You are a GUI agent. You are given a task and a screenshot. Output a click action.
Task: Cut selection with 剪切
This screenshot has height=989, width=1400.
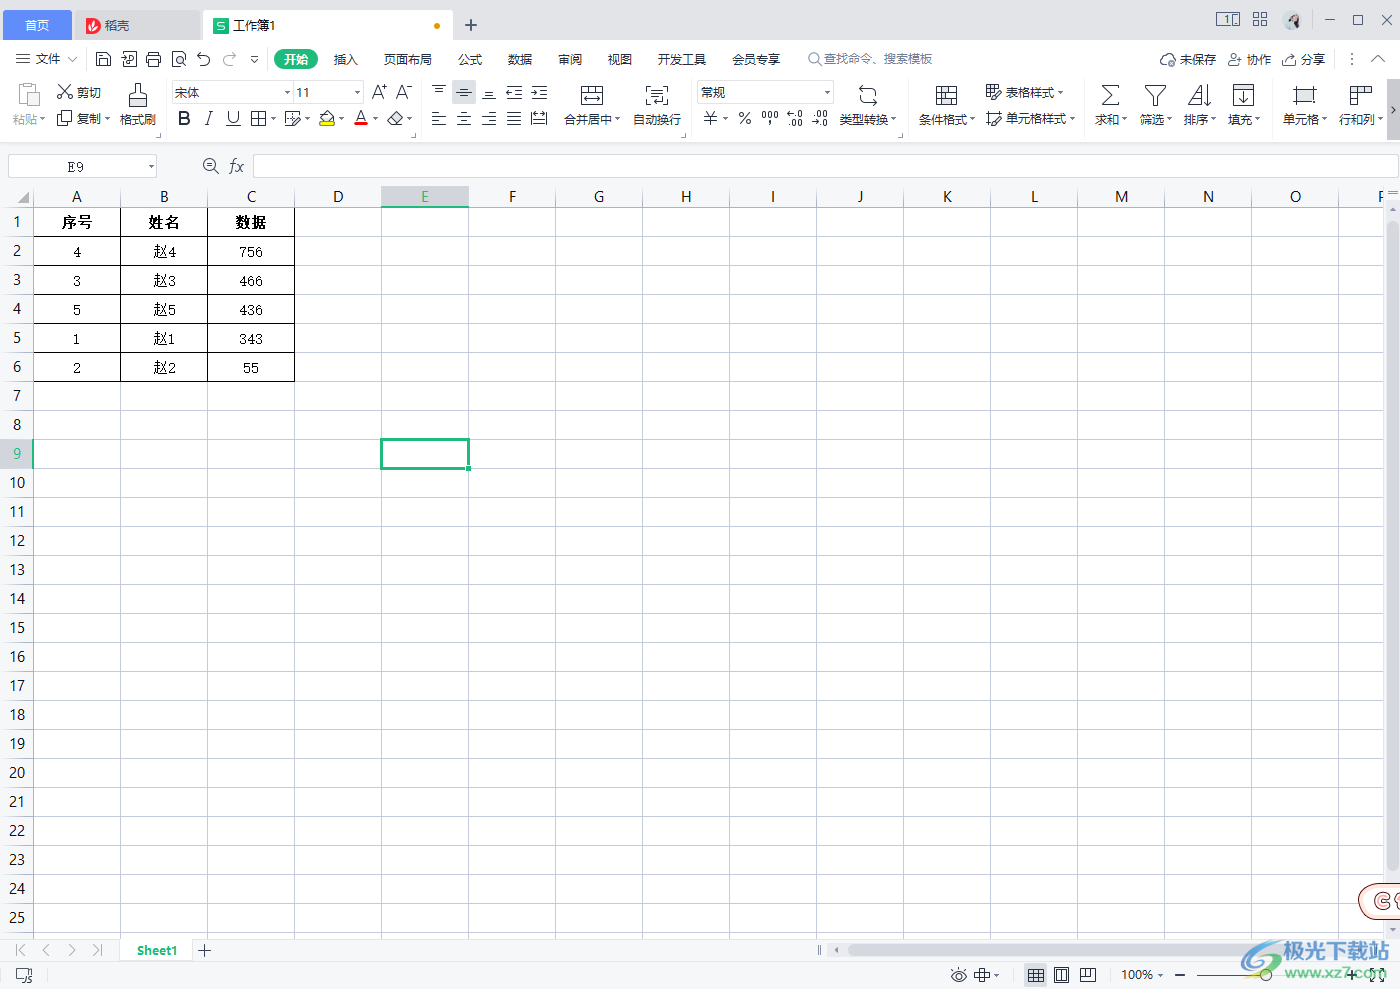pos(79,92)
